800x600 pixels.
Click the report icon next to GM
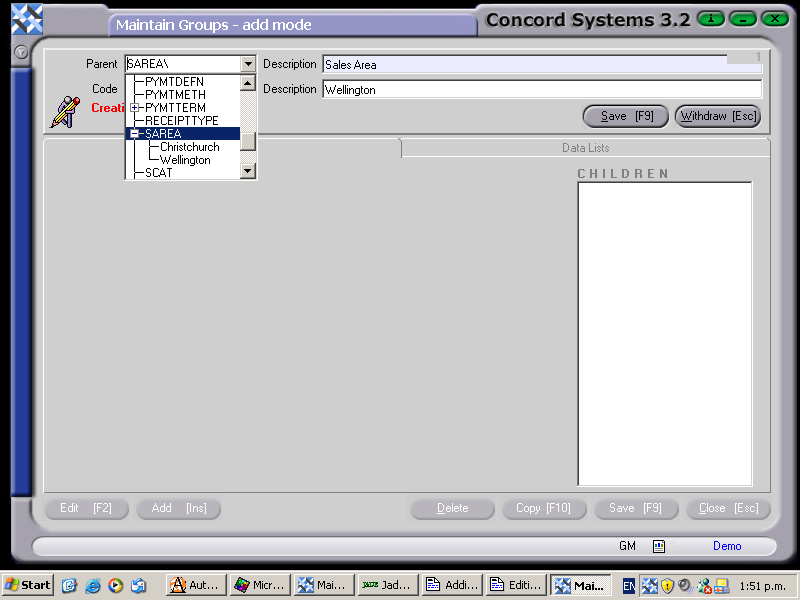[x=657, y=546]
